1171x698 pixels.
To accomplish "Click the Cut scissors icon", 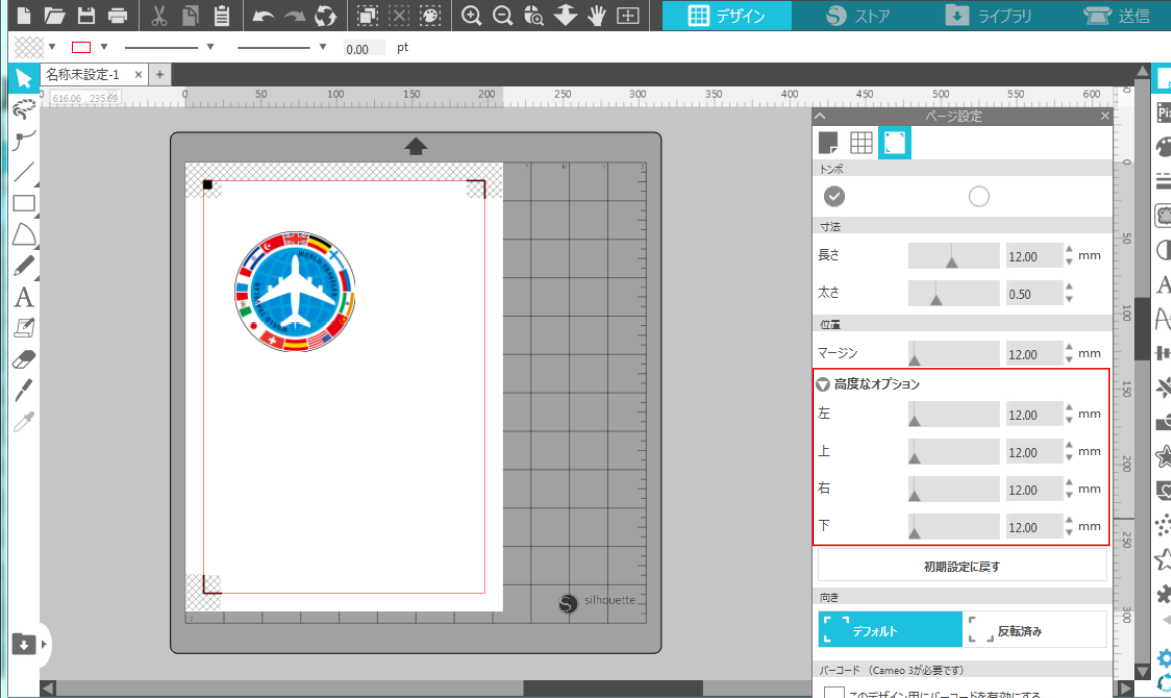I will [159, 15].
